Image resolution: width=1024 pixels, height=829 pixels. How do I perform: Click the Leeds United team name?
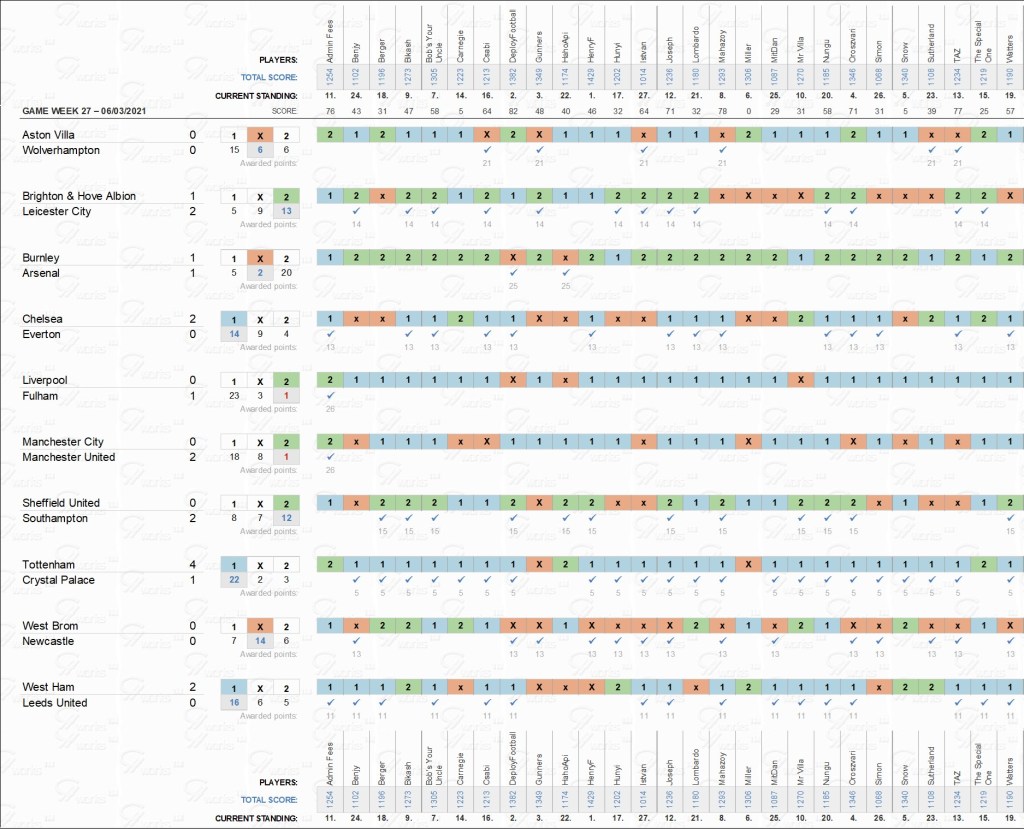click(x=55, y=703)
